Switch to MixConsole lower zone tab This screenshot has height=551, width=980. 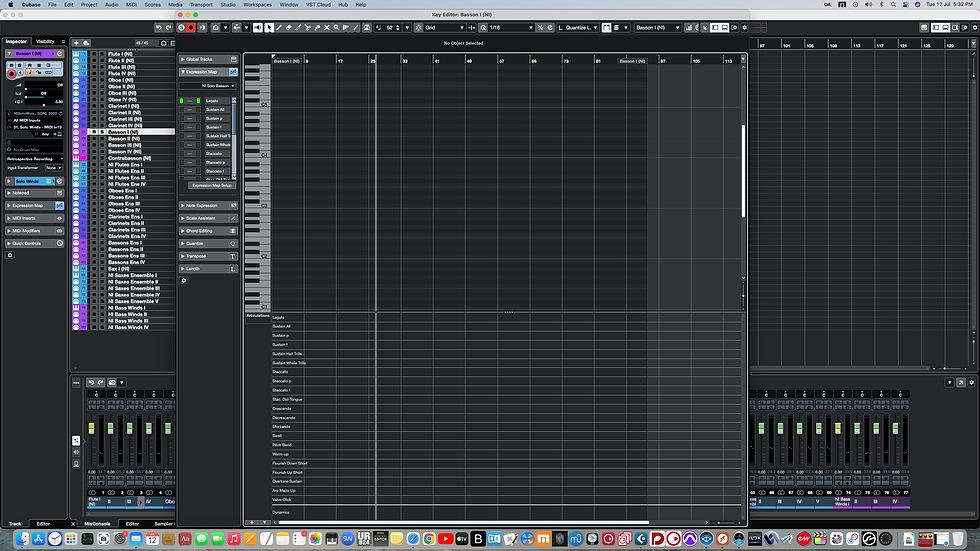[97, 524]
